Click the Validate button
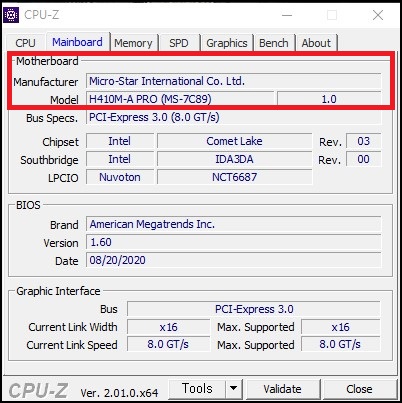The image size is (402, 403). coord(282,389)
